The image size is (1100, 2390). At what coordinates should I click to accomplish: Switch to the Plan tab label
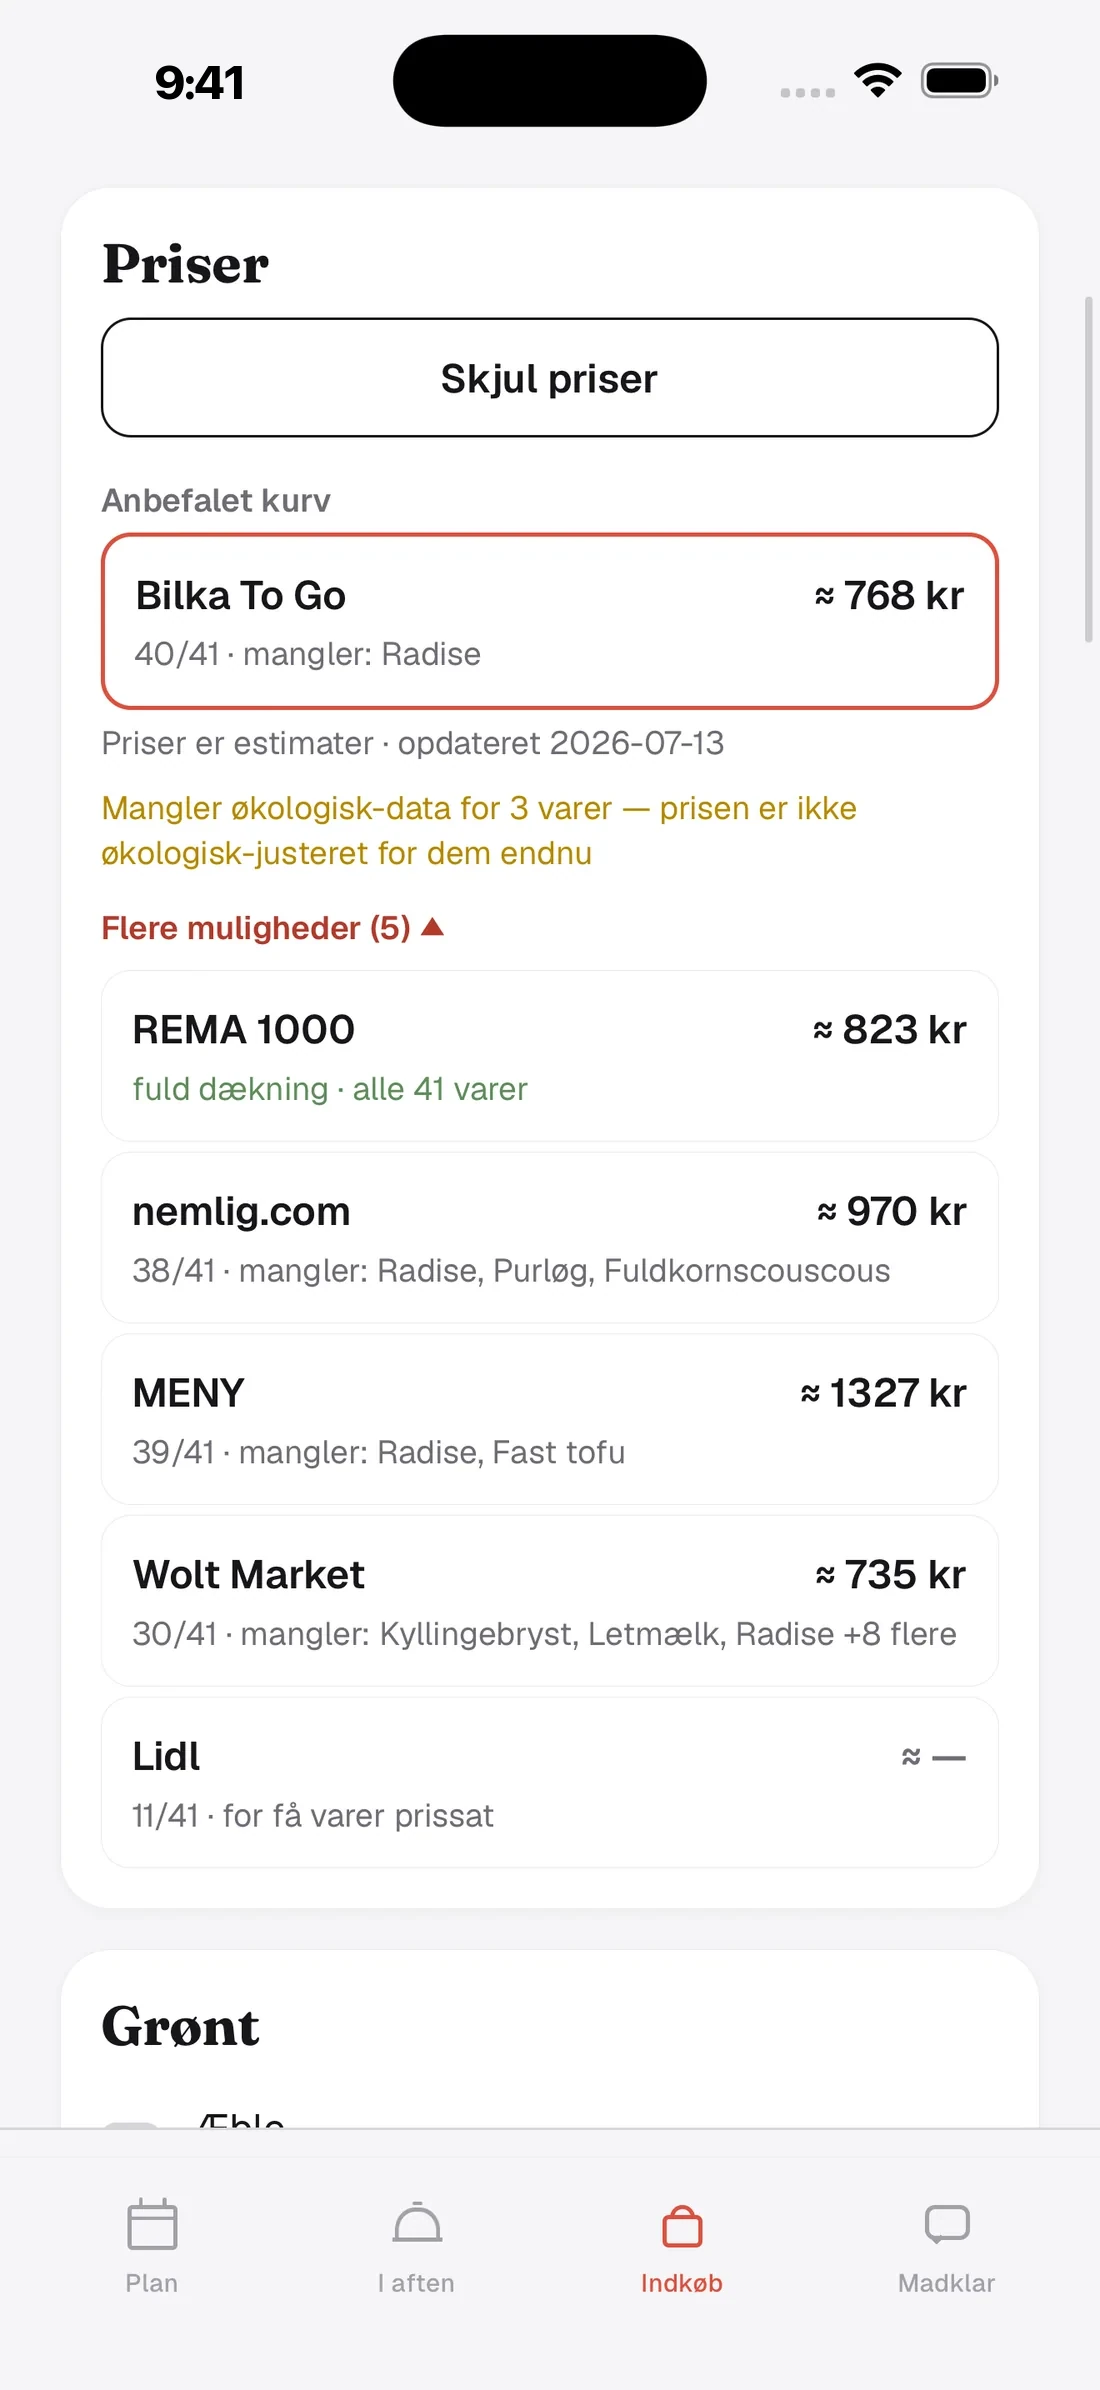[x=152, y=2283]
